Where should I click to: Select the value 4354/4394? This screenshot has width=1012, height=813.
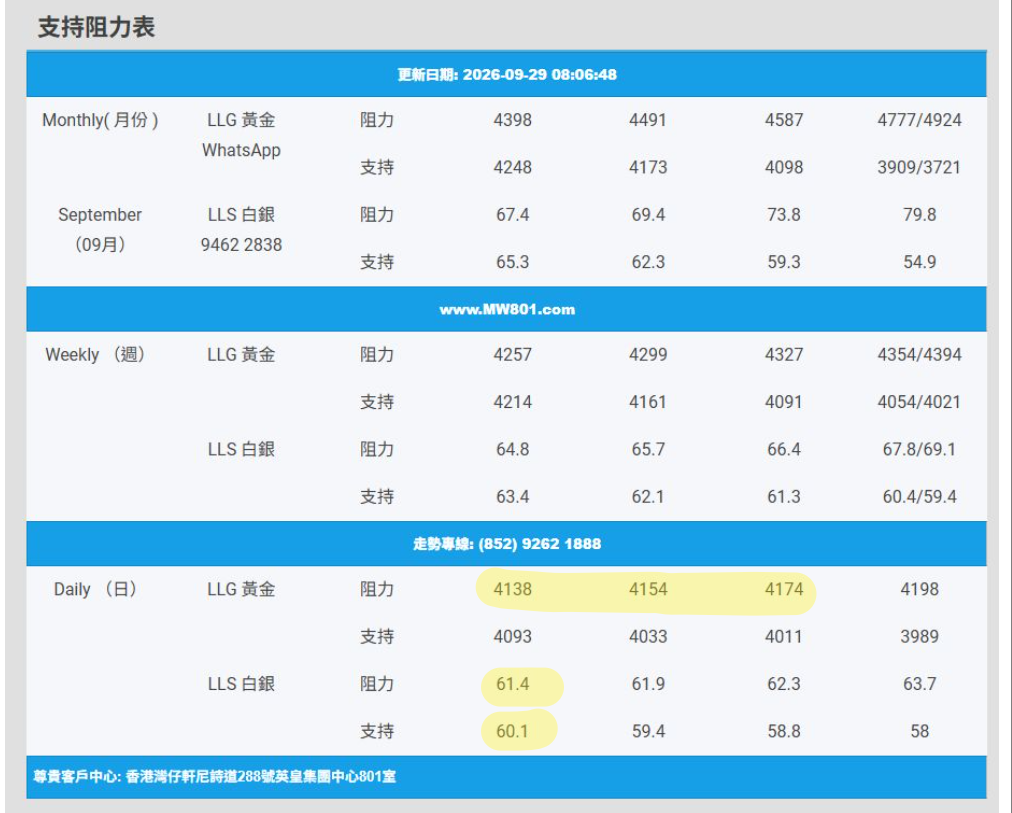point(919,355)
